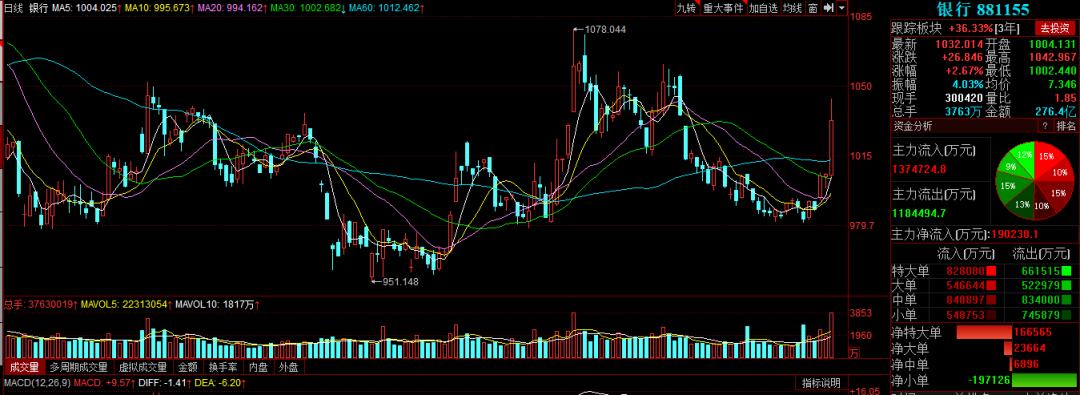Toggle the 均线 moving average display
The image size is (1080, 395).
click(x=793, y=8)
